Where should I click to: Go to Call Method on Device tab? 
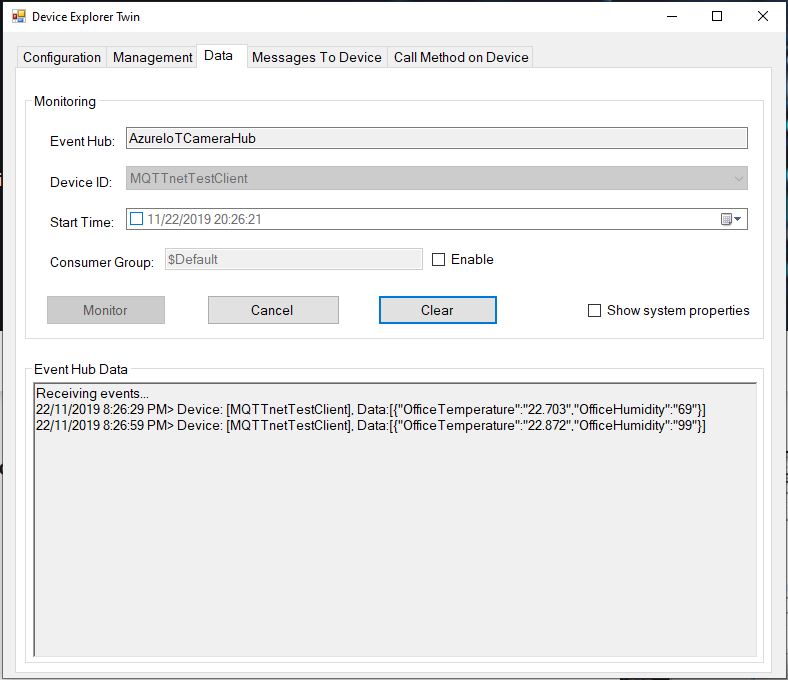(461, 57)
